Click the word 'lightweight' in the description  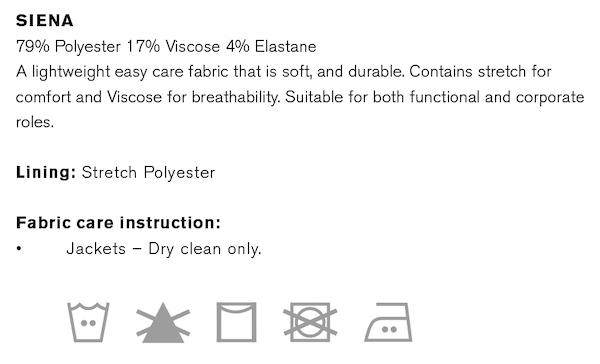coord(71,72)
